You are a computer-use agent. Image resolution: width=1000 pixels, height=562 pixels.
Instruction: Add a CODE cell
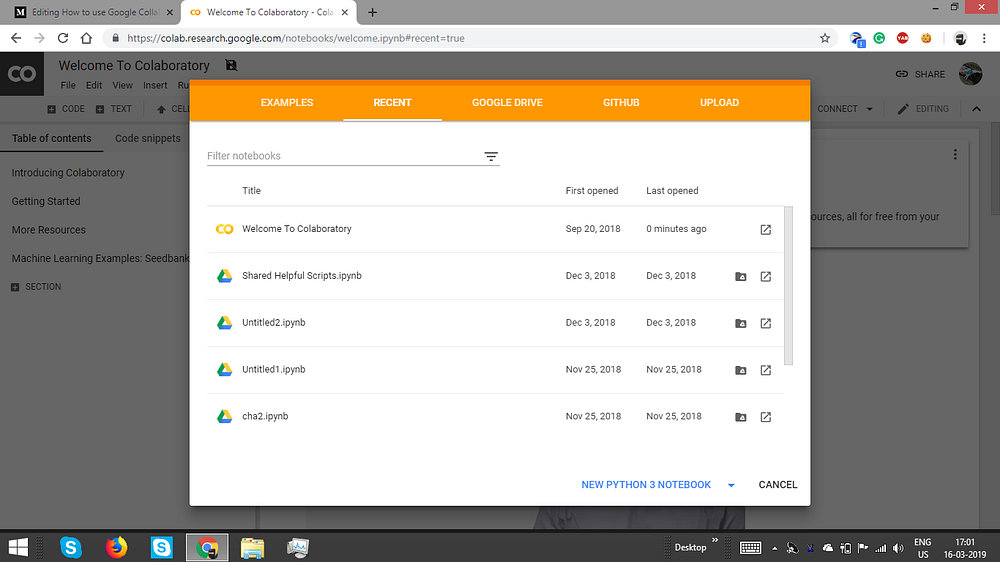click(66, 109)
